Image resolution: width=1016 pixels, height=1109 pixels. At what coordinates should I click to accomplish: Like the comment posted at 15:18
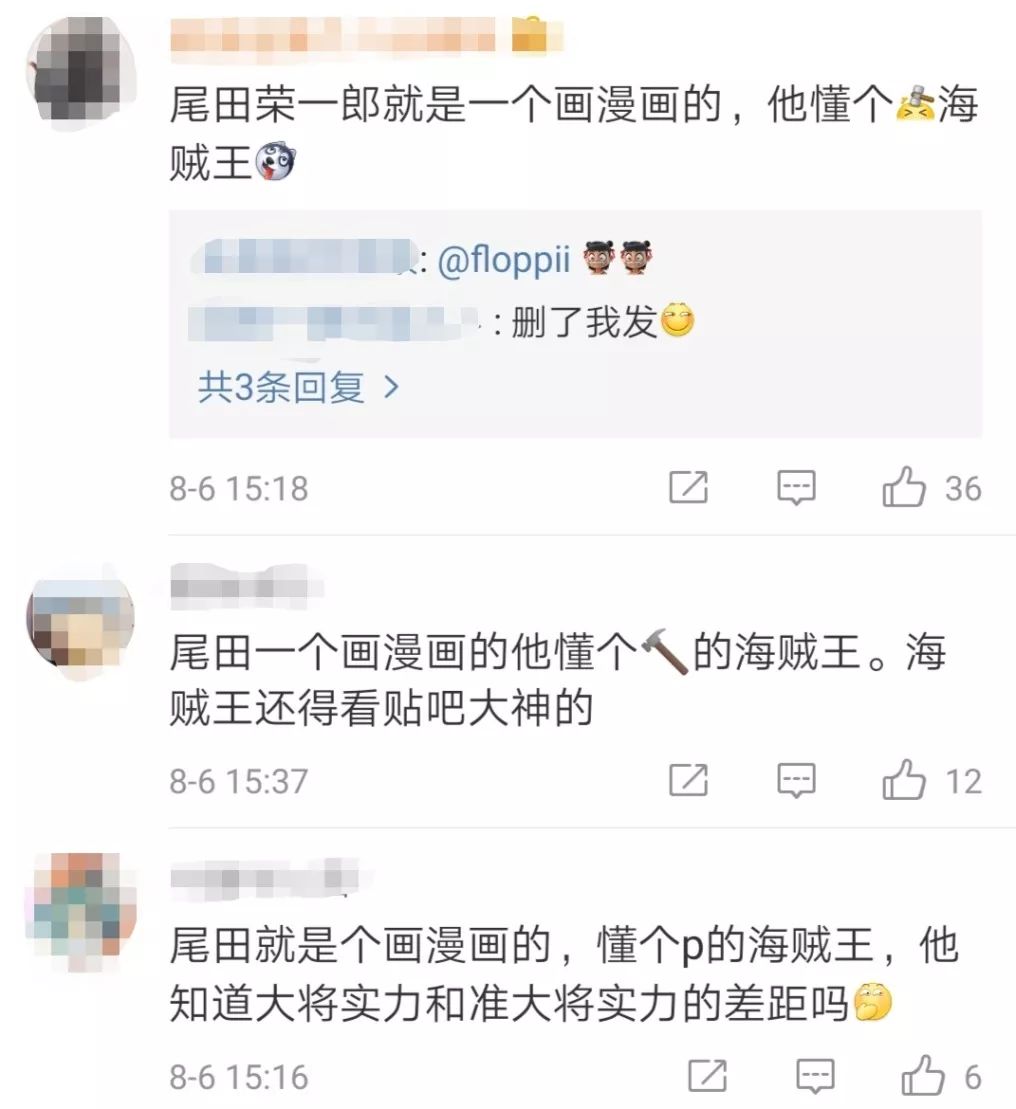904,487
